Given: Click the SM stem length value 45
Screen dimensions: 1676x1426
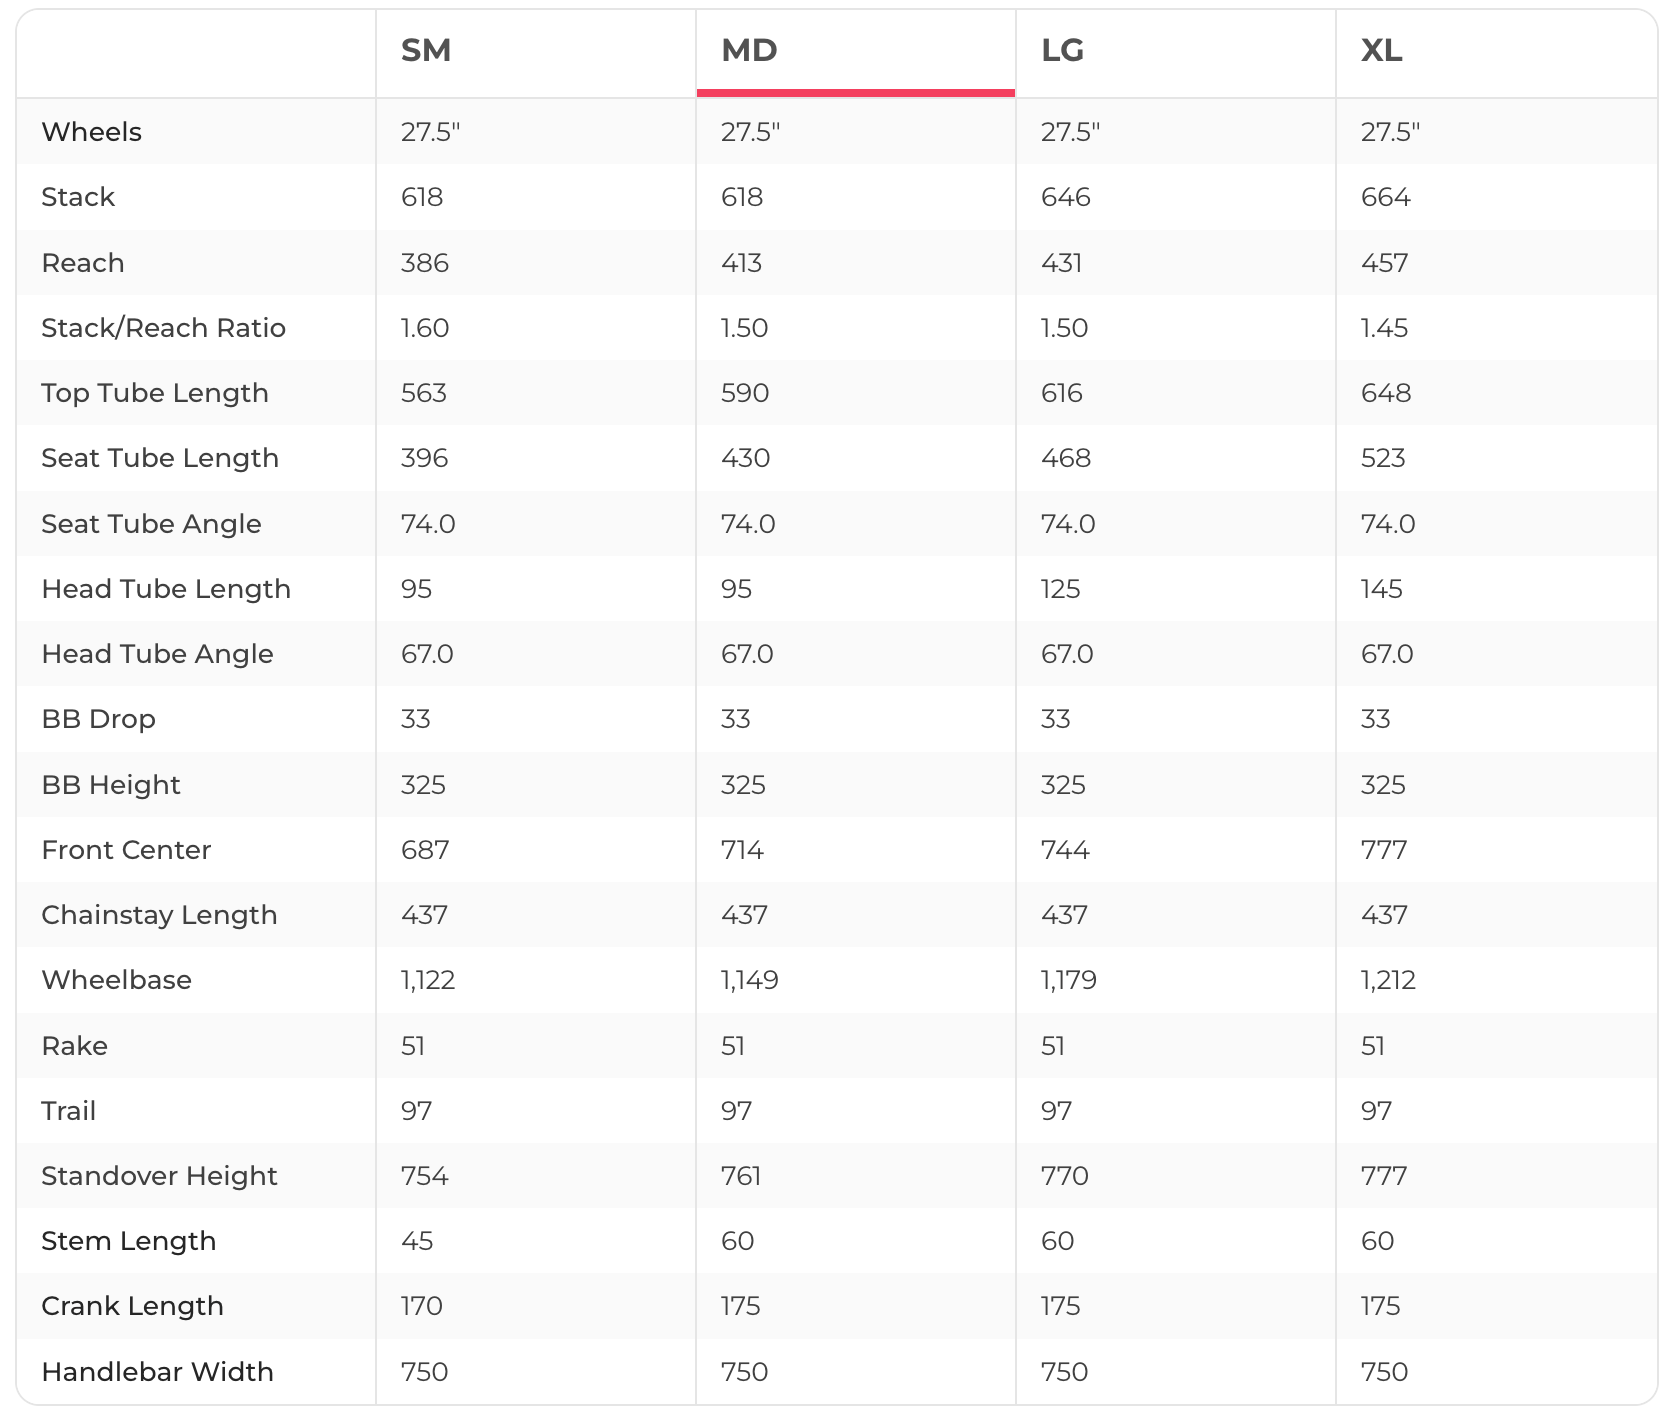Looking at the screenshot, I should 417,1241.
